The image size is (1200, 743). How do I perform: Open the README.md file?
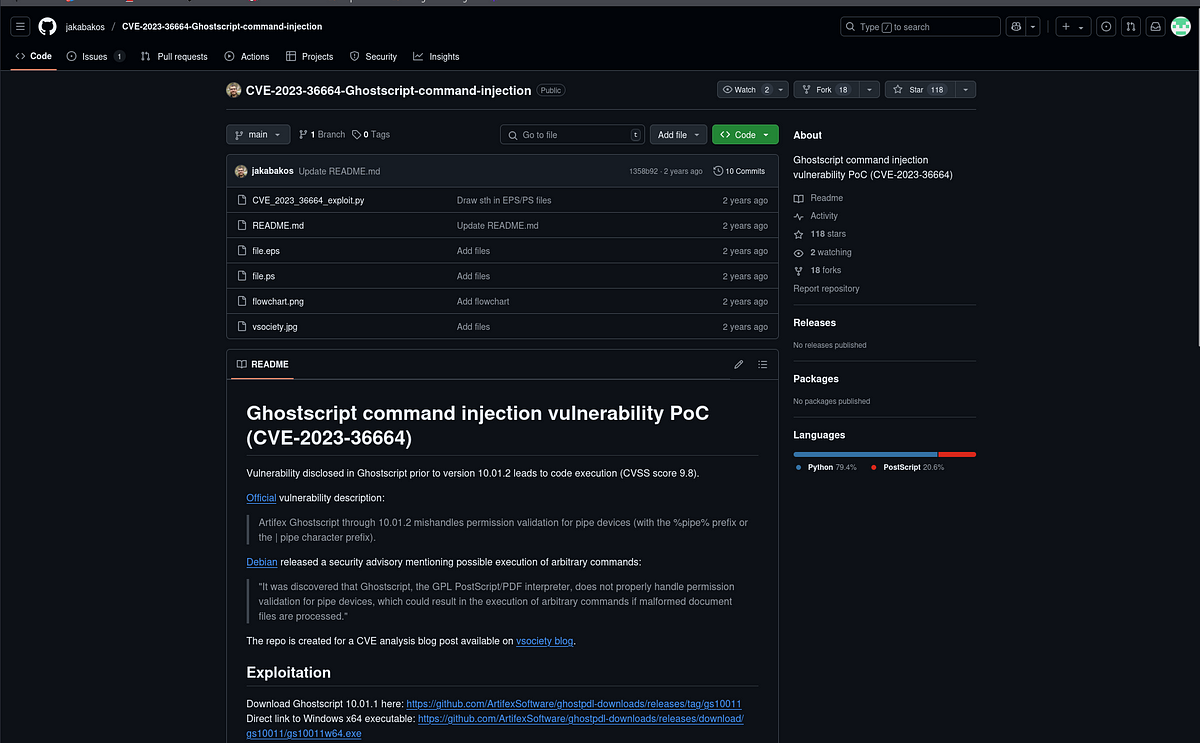click(278, 225)
